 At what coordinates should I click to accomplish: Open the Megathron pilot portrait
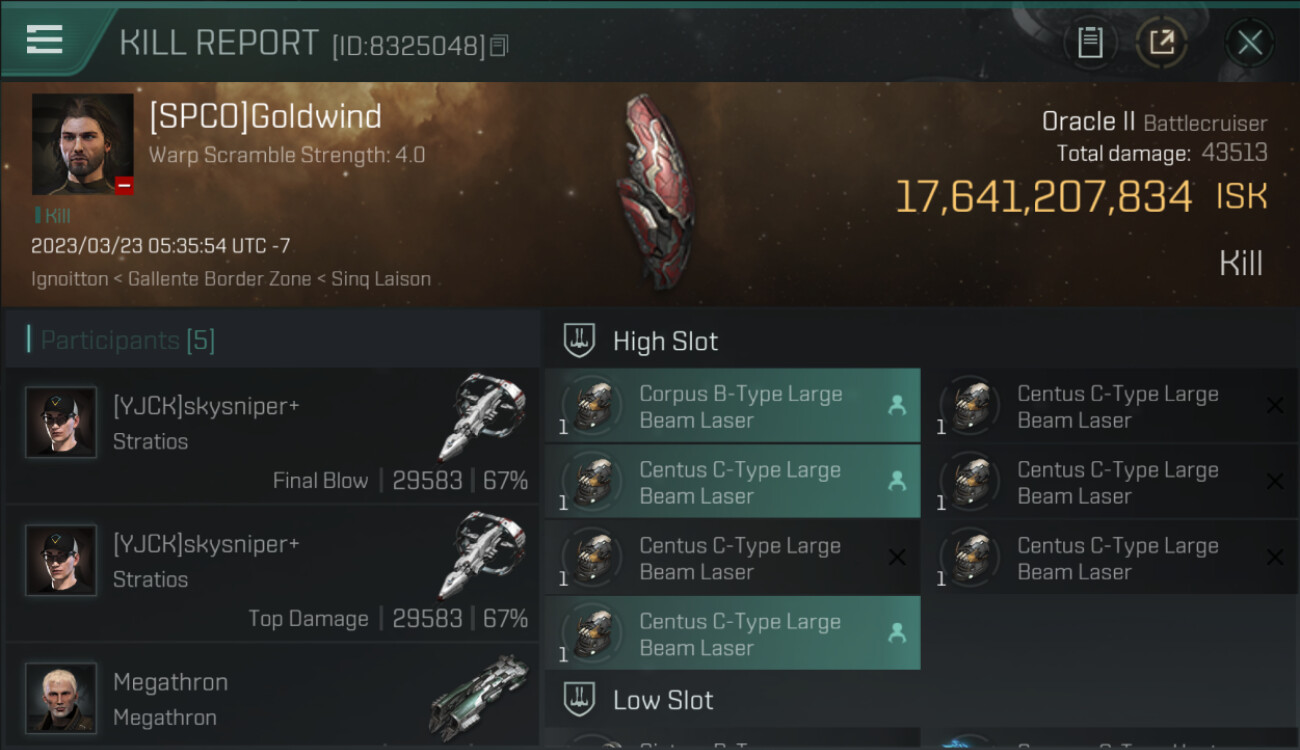point(61,697)
